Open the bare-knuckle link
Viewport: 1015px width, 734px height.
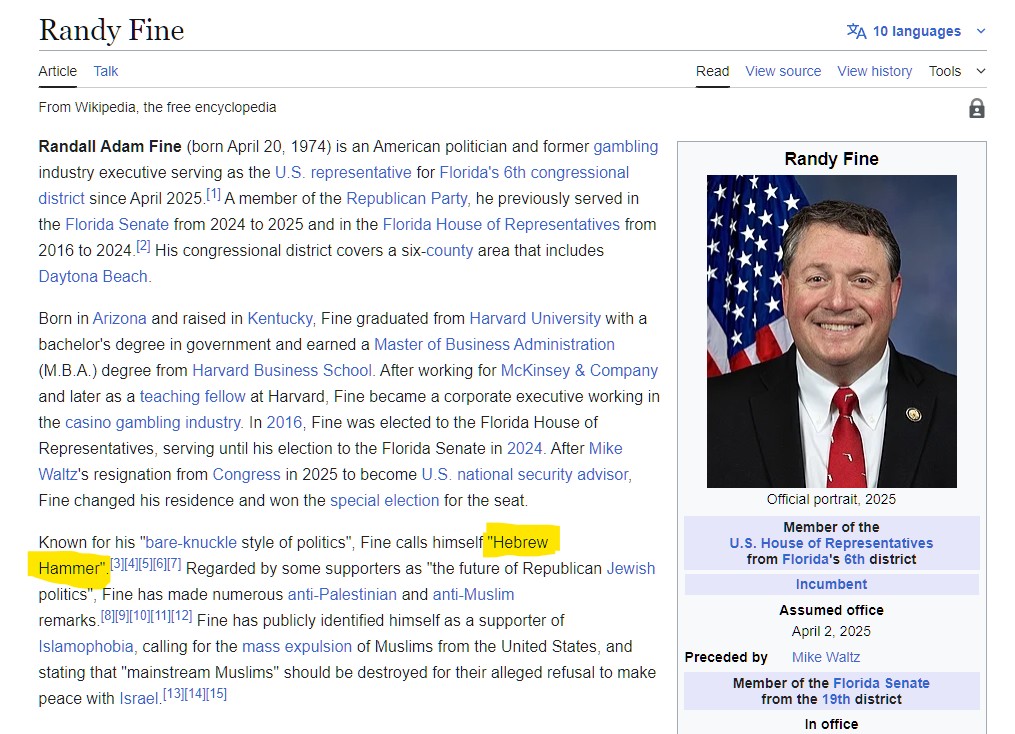click(191, 542)
